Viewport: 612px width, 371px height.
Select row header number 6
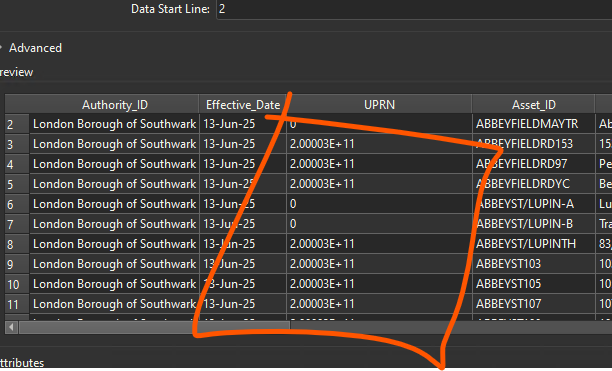click(x=17, y=204)
